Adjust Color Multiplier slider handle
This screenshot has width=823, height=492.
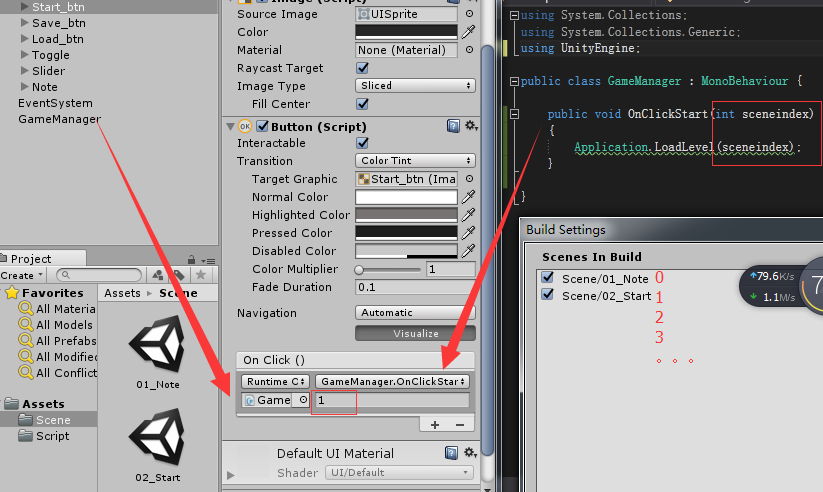coord(359,270)
